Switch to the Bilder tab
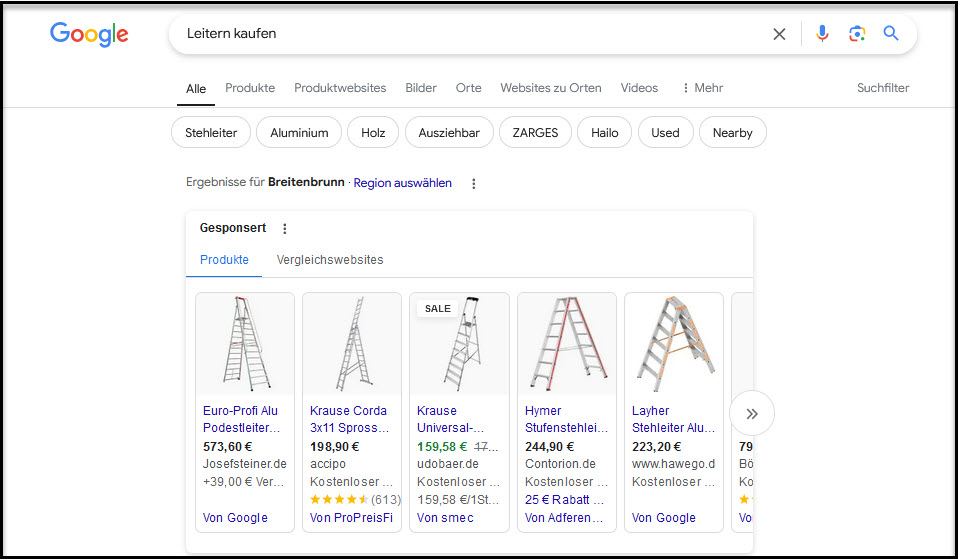This screenshot has width=958, height=559. tap(421, 88)
